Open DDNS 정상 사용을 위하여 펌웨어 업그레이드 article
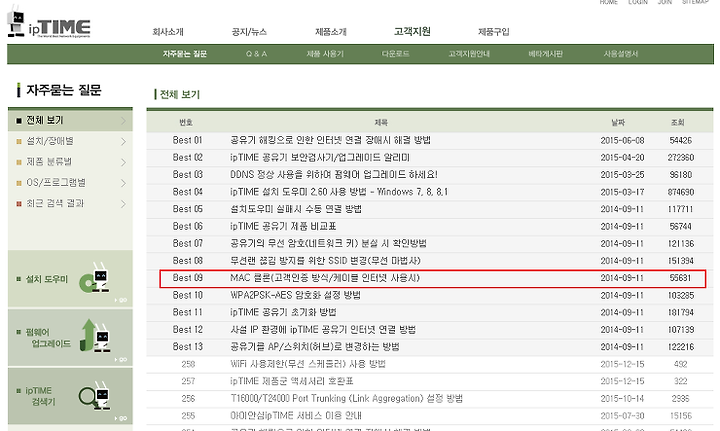The height and width of the screenshot is (431, 720). 334,174
